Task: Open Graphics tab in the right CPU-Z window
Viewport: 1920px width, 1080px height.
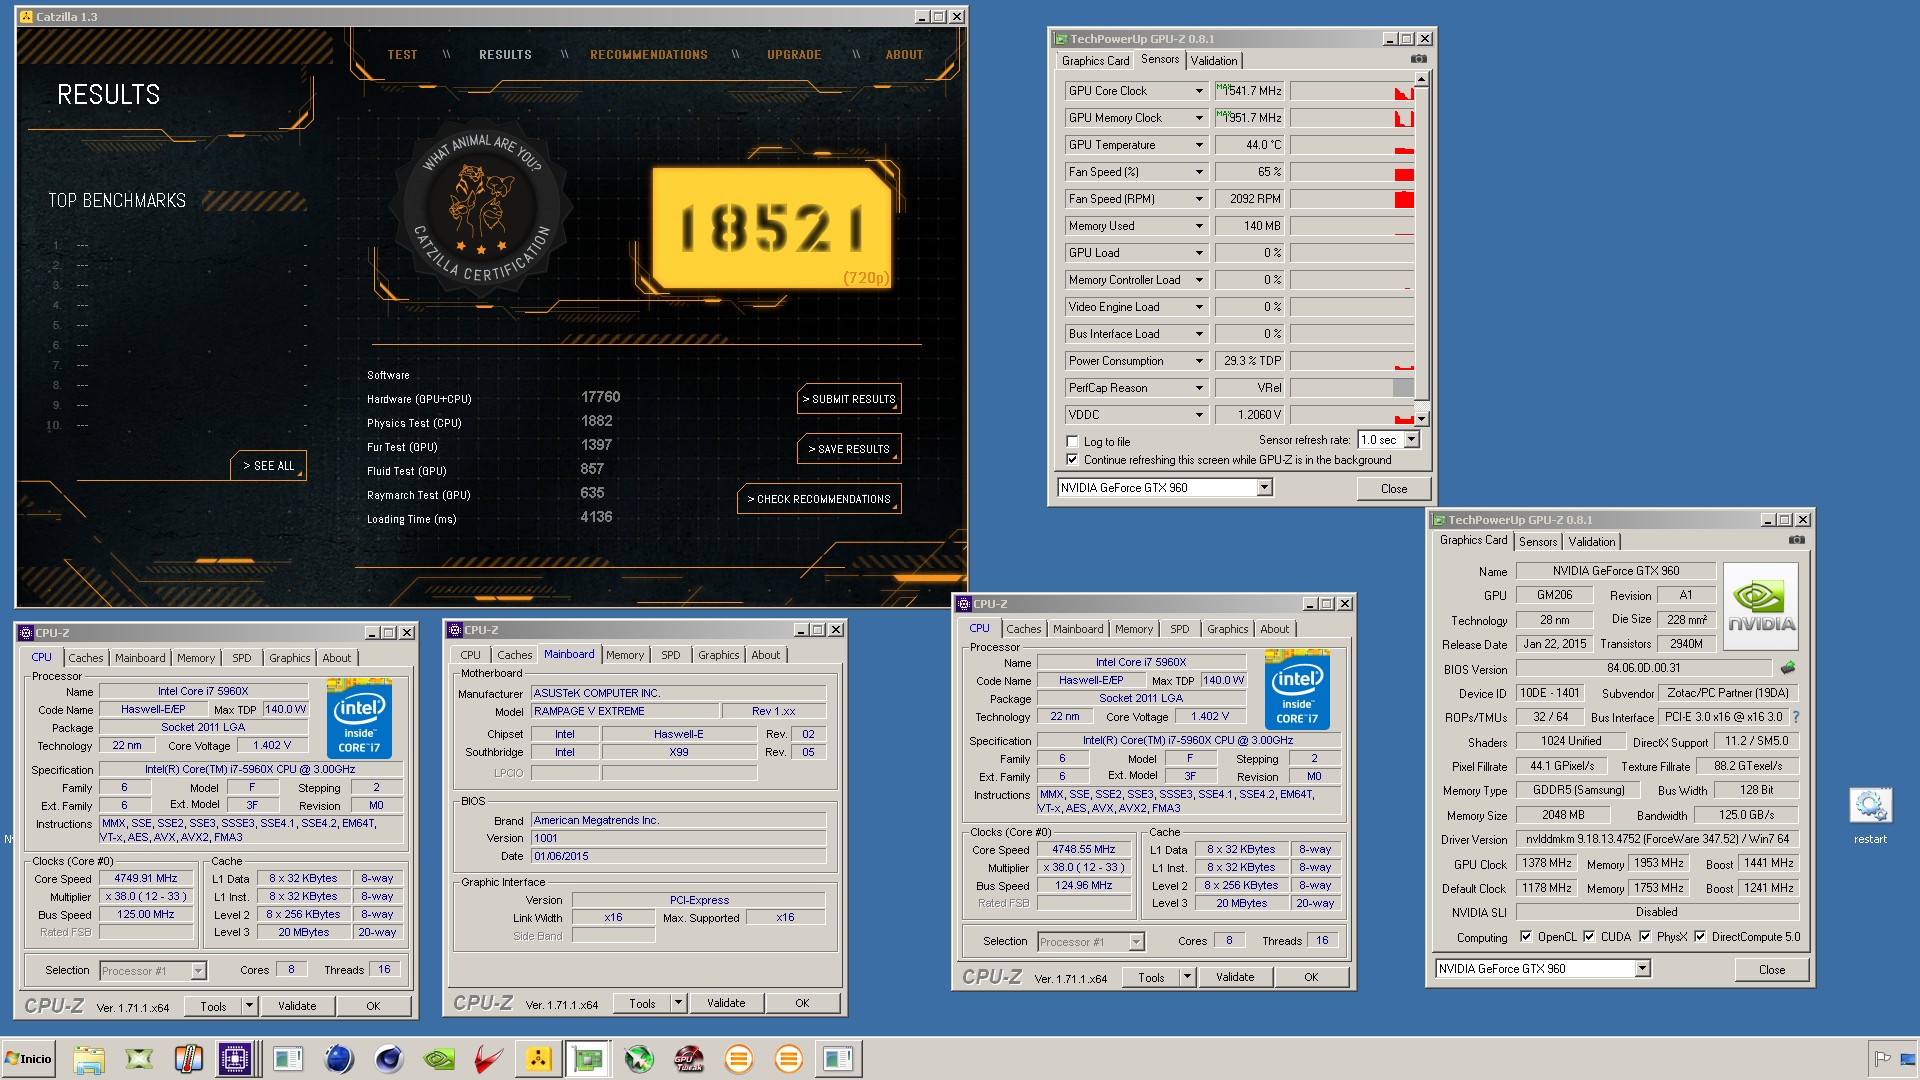Action: click(1227, 629)
